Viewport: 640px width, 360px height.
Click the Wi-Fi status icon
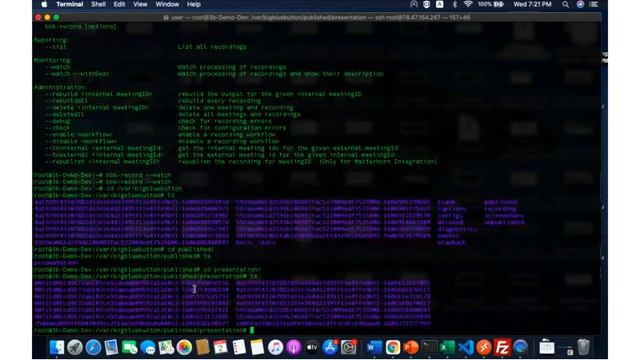468,4
